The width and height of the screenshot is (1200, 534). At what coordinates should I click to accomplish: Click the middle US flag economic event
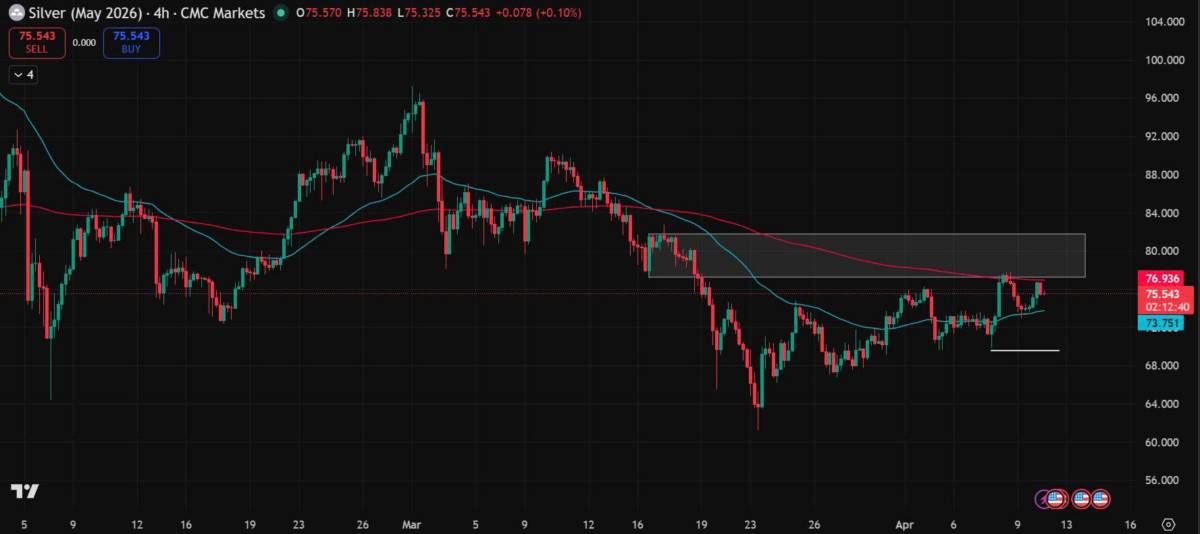(1081, 497)
